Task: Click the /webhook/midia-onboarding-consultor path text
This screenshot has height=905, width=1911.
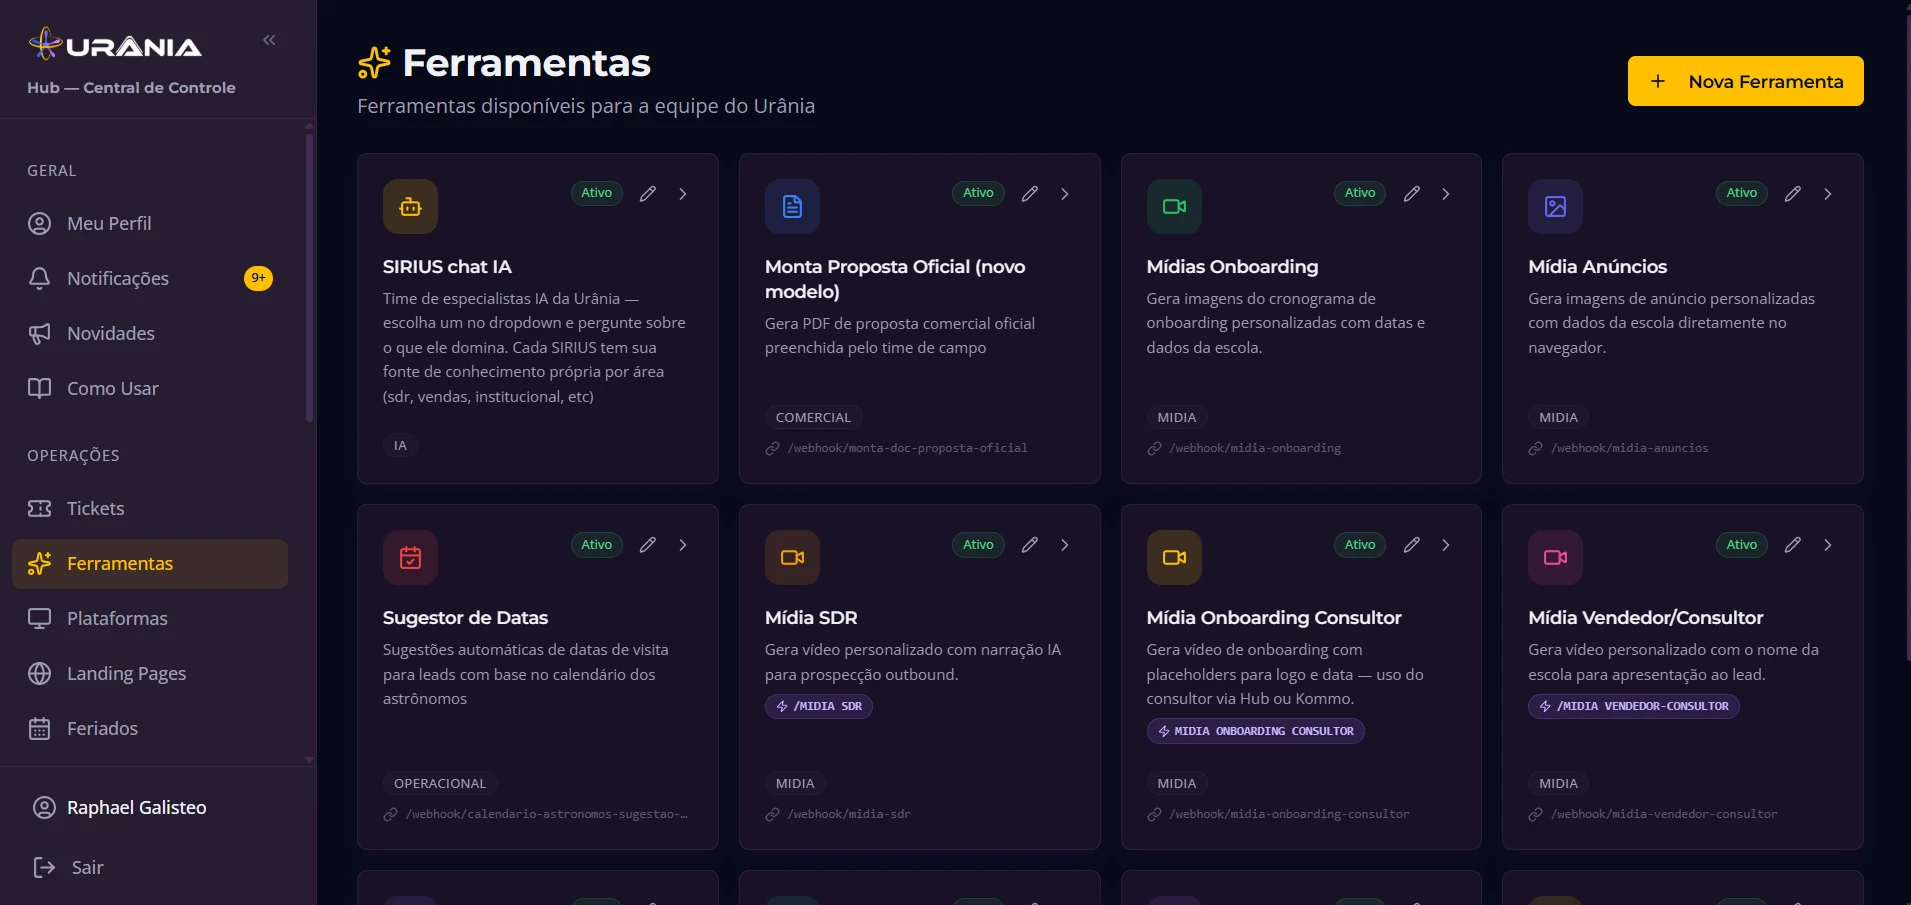Action: 1289,814
